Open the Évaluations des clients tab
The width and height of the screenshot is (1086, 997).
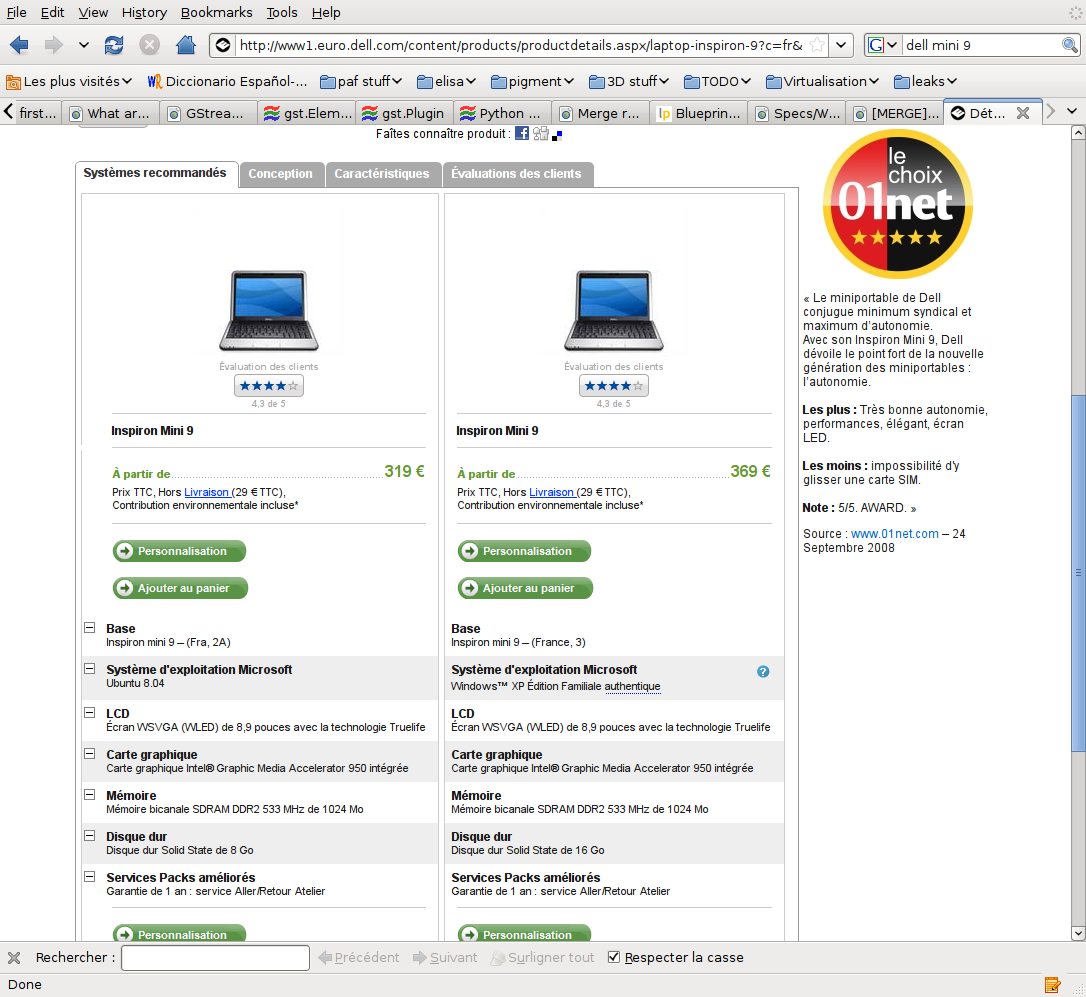point(517,174)
